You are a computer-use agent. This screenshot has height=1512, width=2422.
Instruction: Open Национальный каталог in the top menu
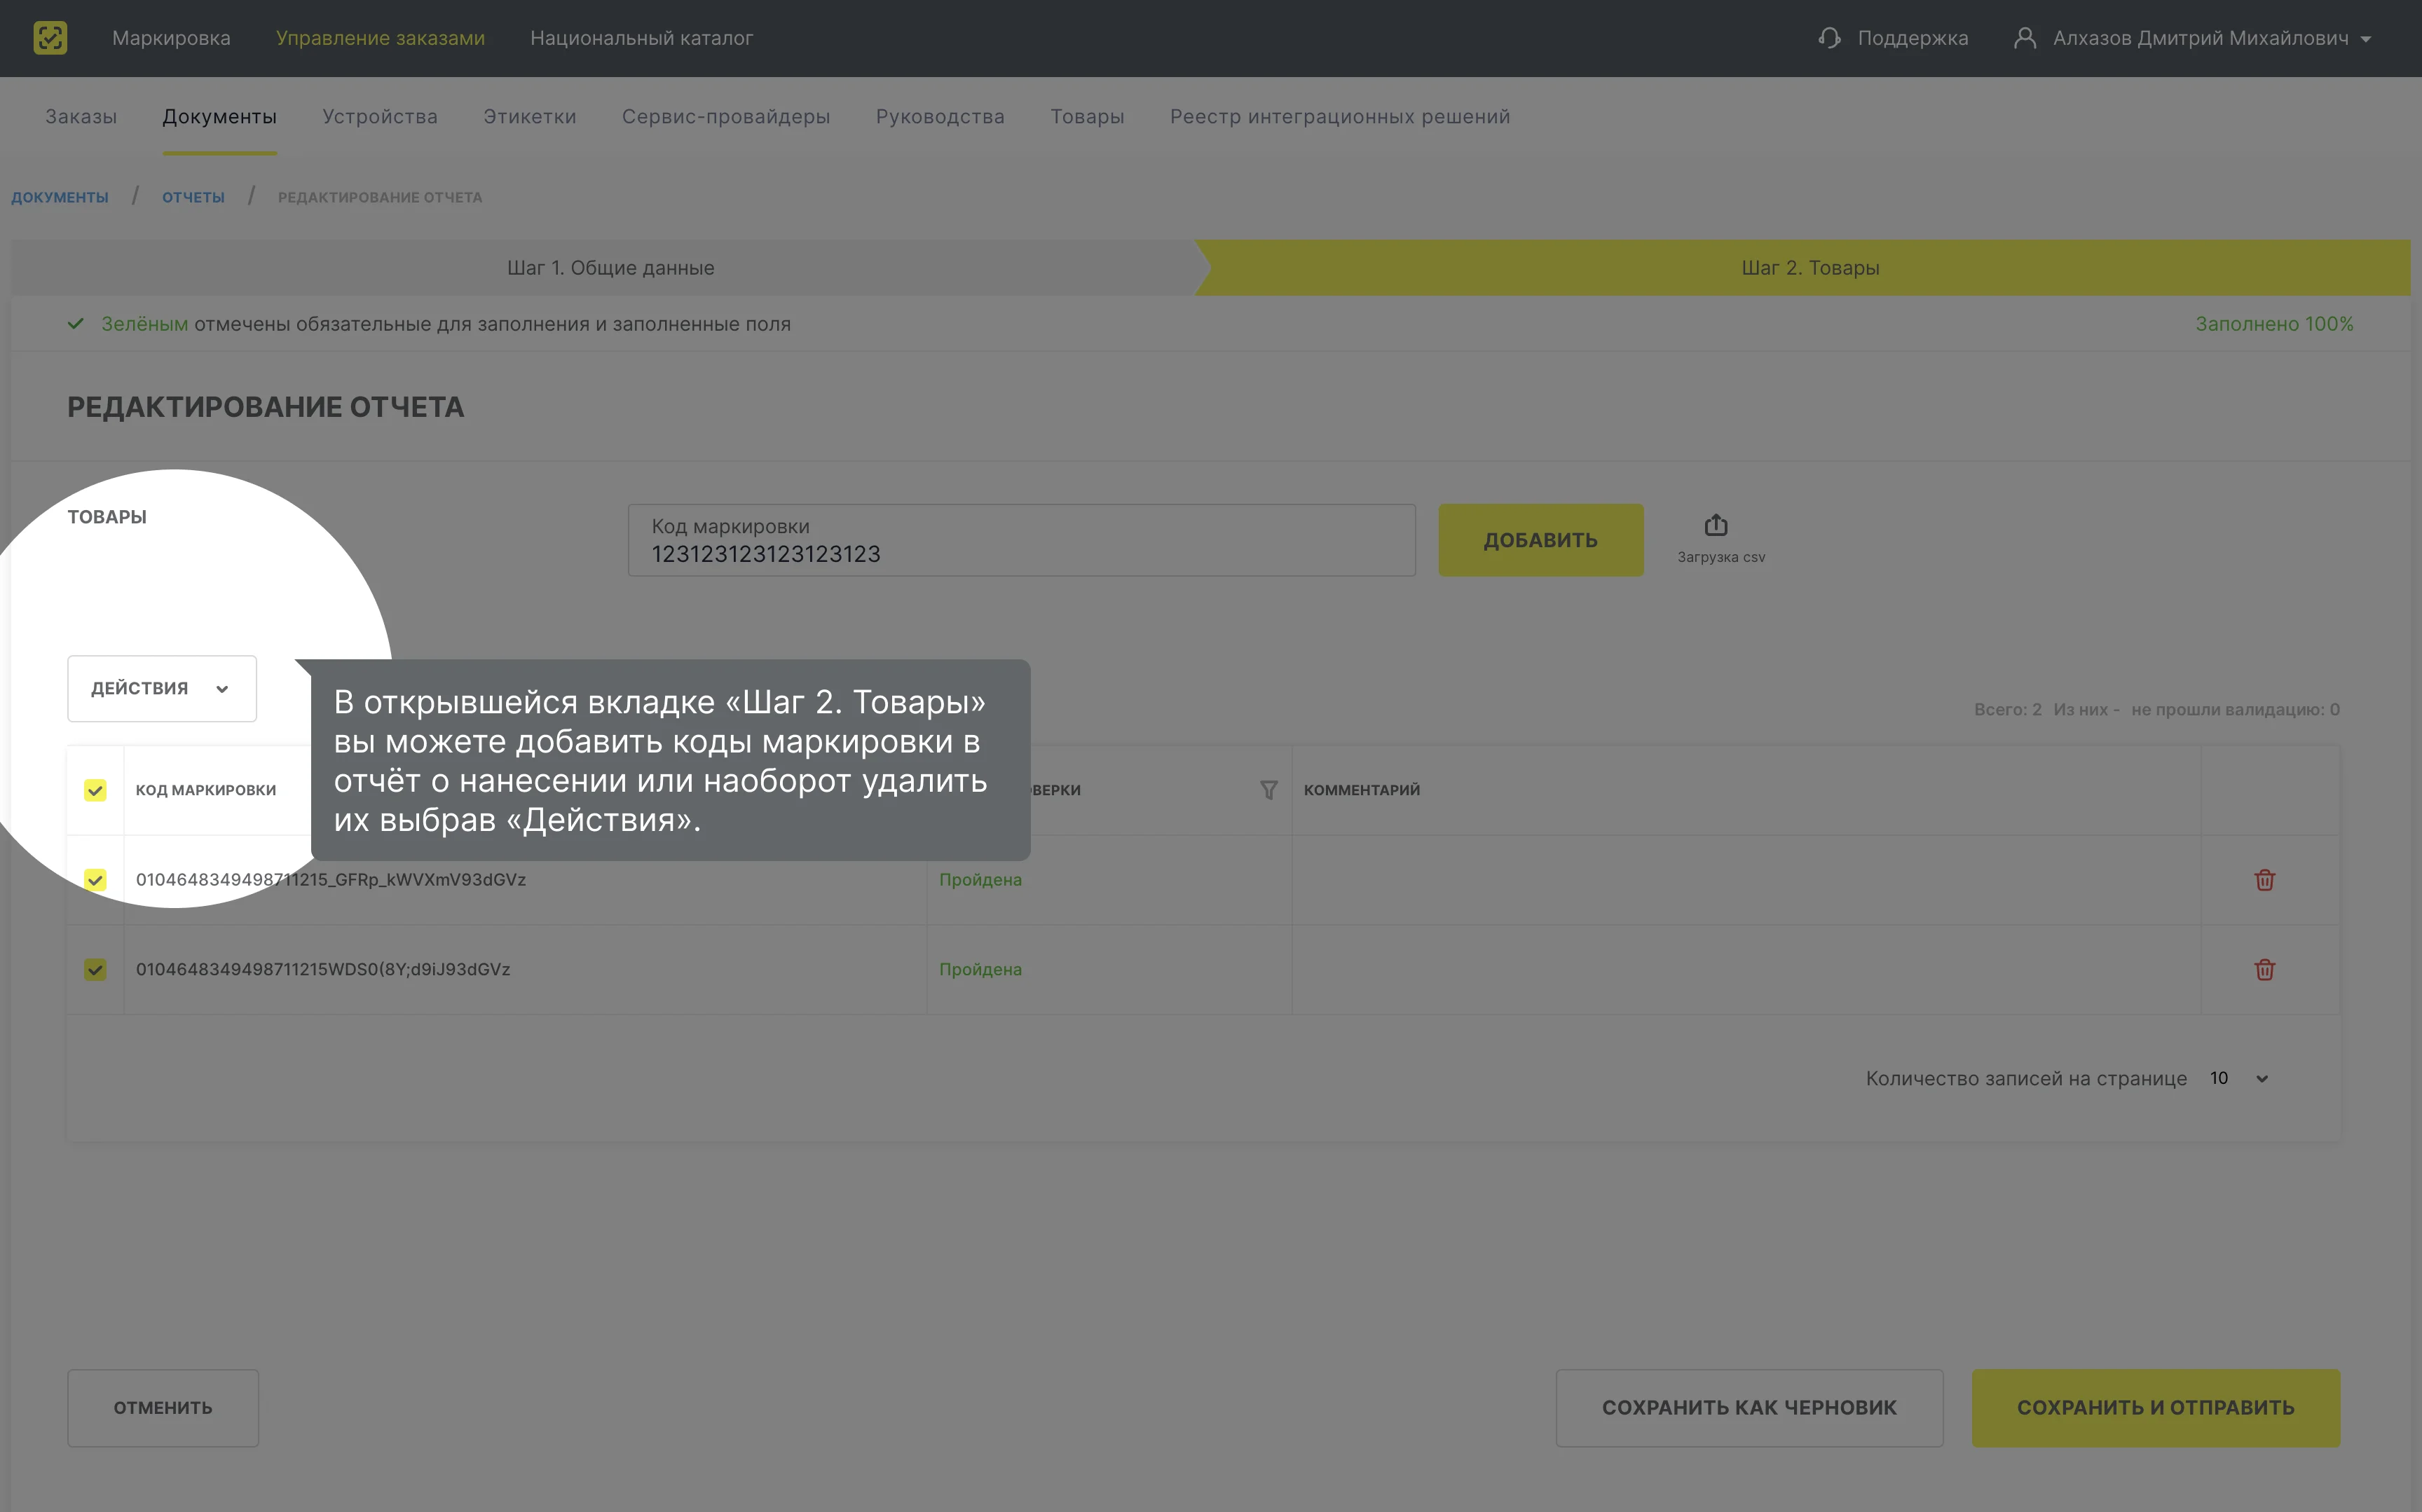coord(641,38)
